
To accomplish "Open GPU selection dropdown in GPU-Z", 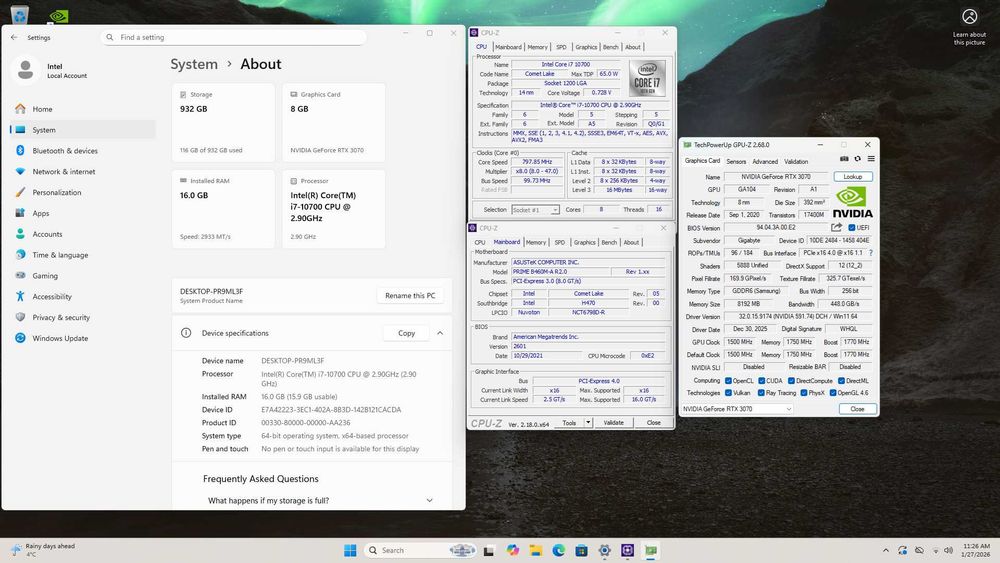I will 737,409.
